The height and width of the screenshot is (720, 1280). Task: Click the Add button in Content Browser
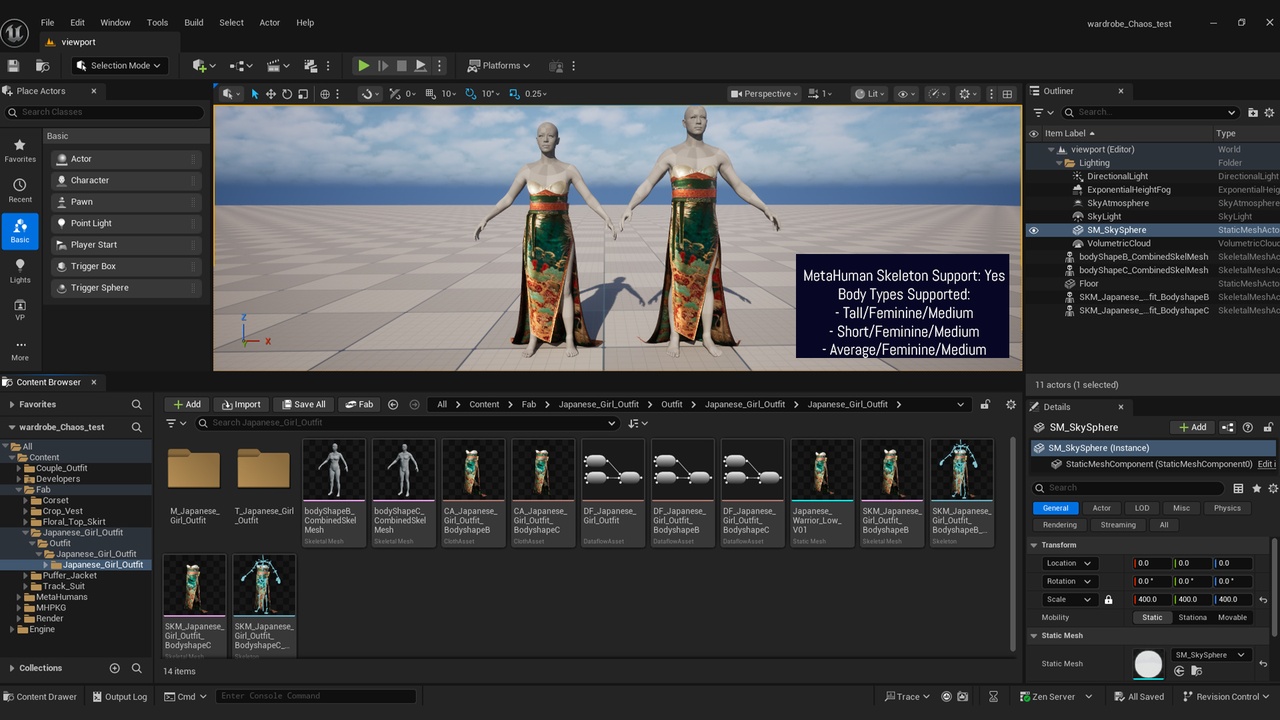[x=187, y=404]
